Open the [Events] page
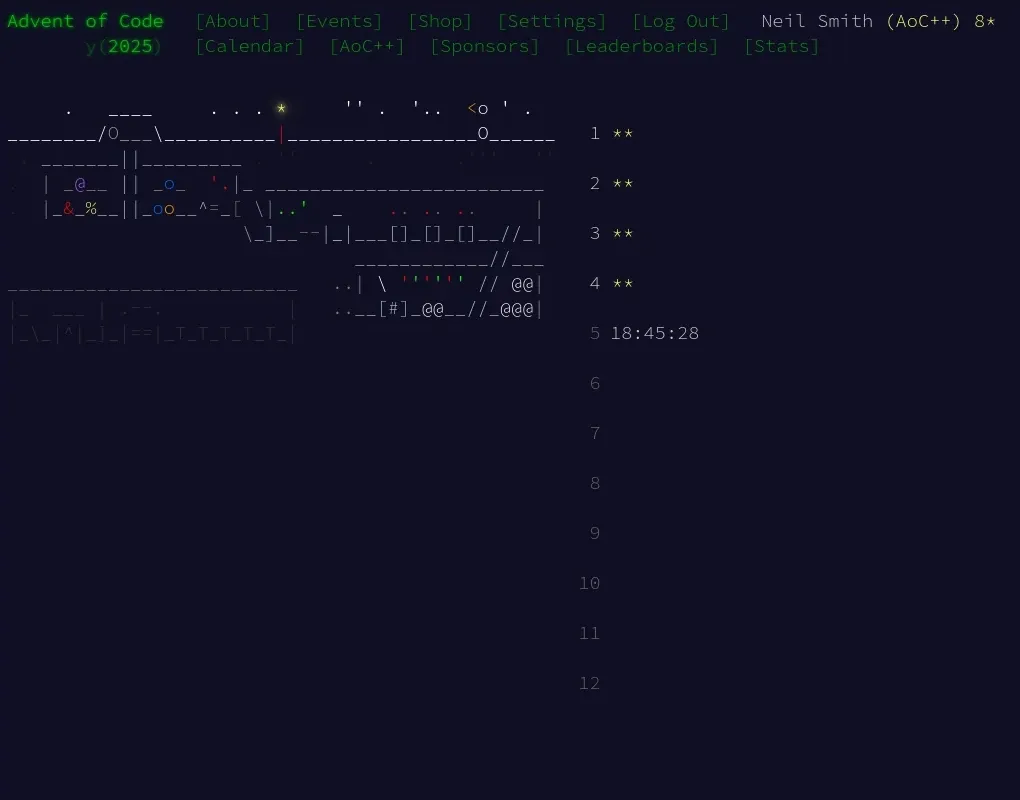Viewport: 1020px width, 800px height. tap(338, 20)
